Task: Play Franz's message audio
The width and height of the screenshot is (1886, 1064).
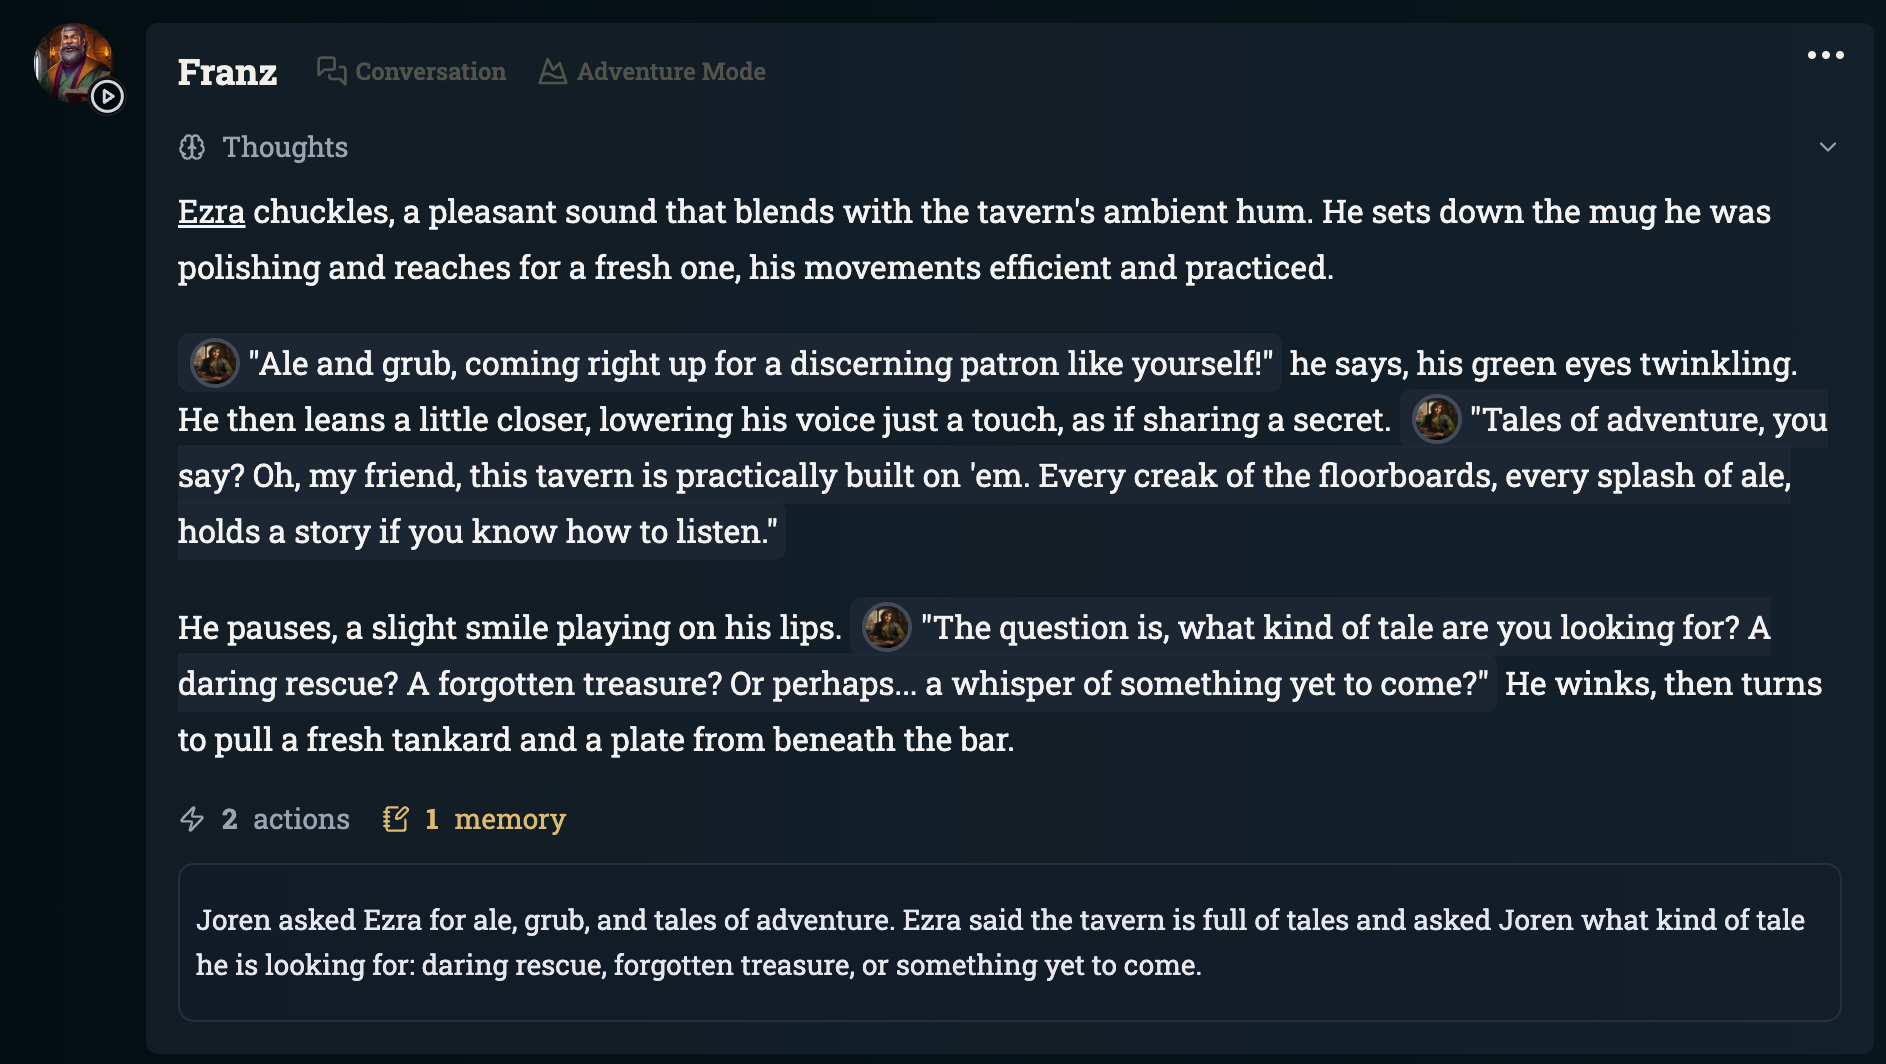Action: (x=107, y=97)
